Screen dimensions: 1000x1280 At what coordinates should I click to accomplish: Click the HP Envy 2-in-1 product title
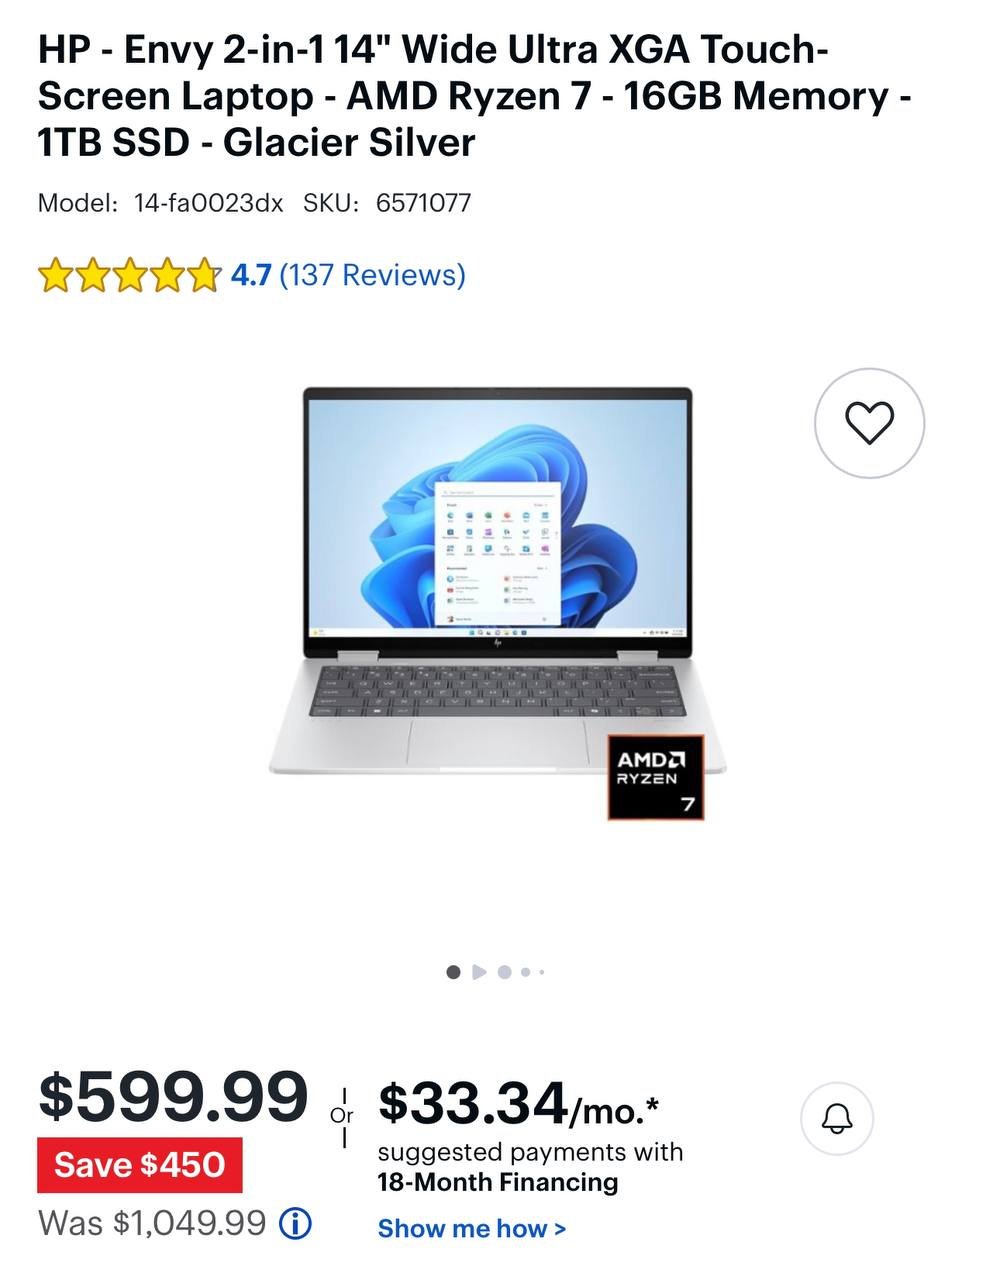pos(475,96)
